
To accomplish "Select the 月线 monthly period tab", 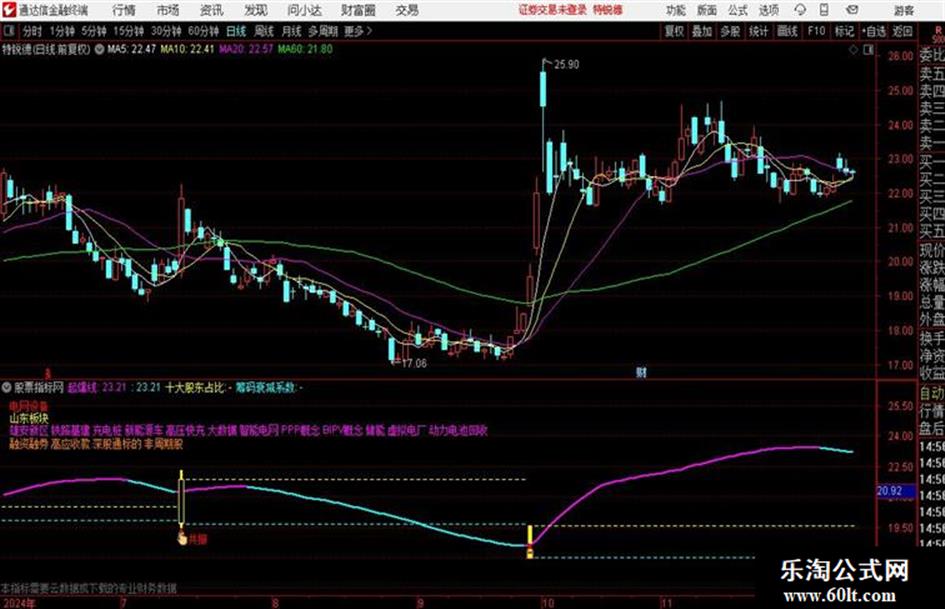I will pyautogui.click(x=292, y=31).
